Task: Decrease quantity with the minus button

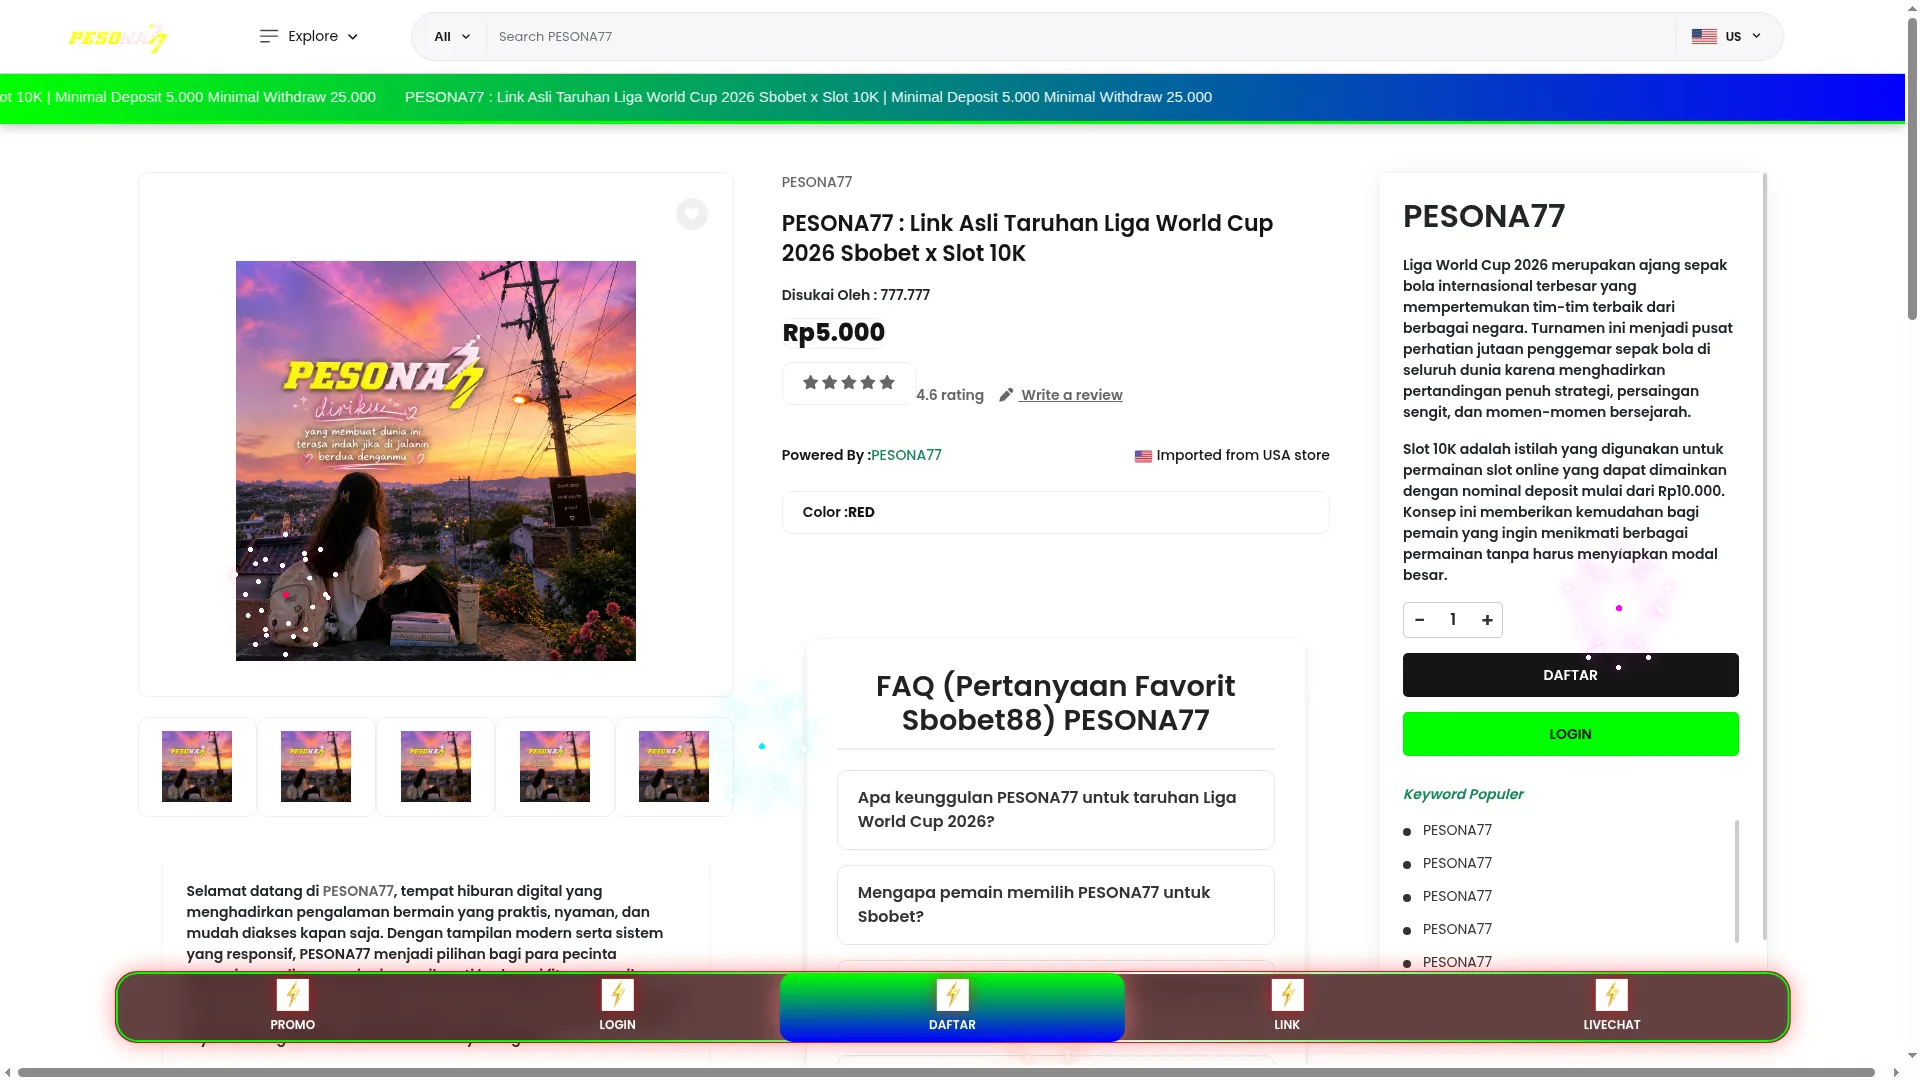Action: point(1420,620)
